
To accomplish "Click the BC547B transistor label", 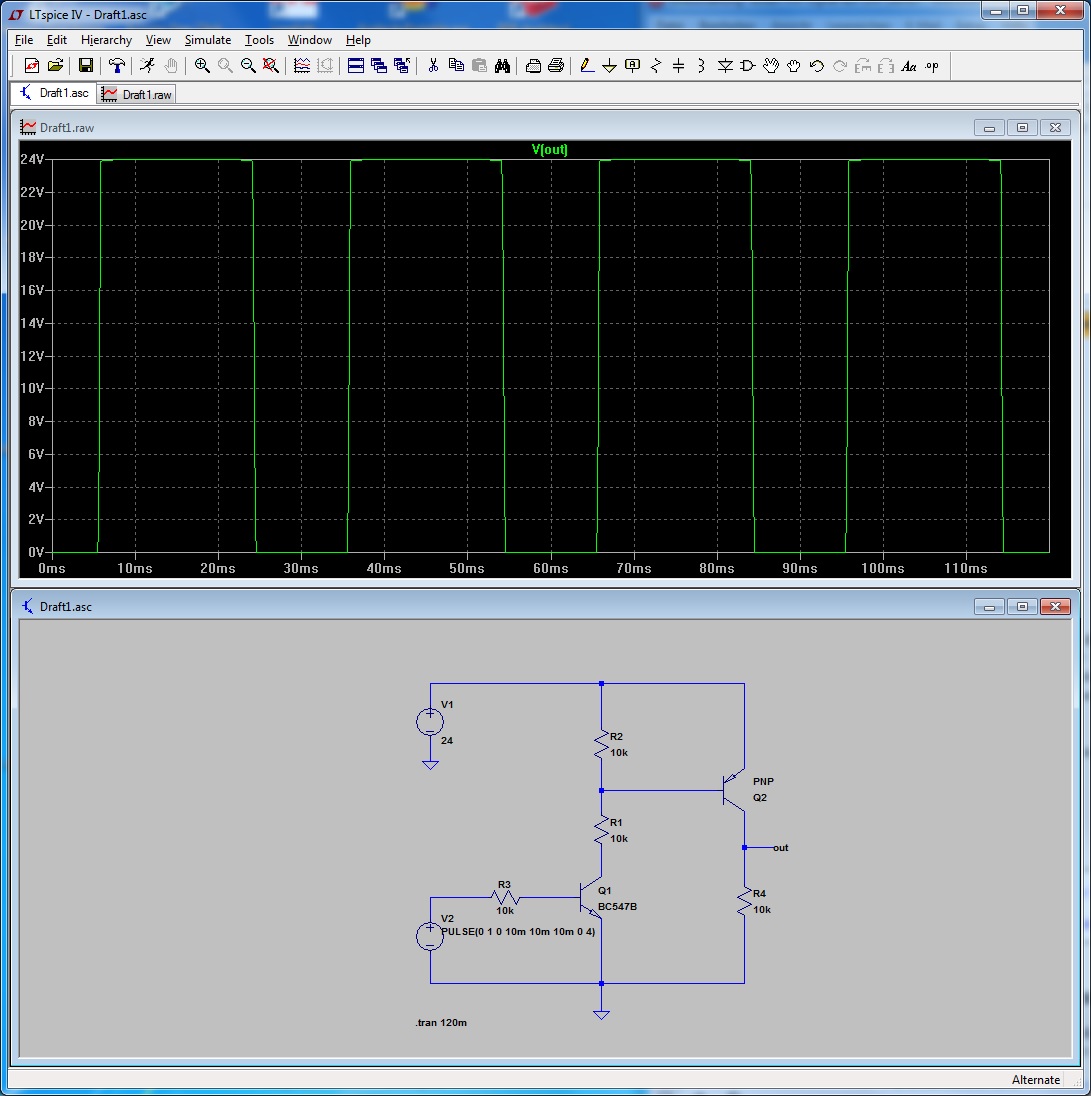I will click(617, 907).
